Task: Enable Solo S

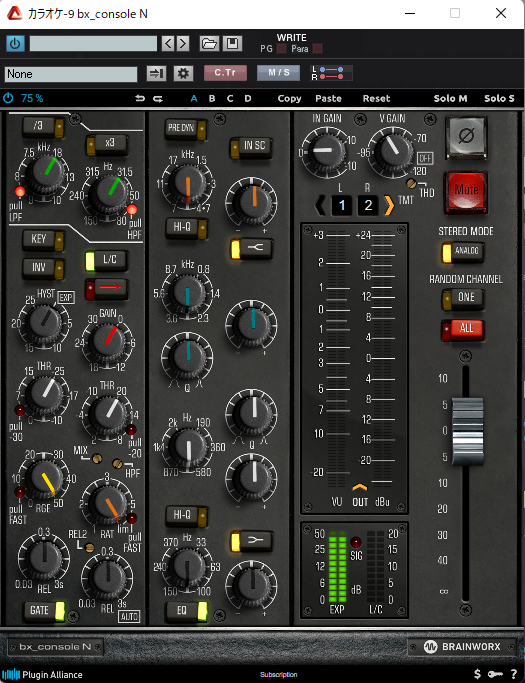Action: [x=499, y=98]
